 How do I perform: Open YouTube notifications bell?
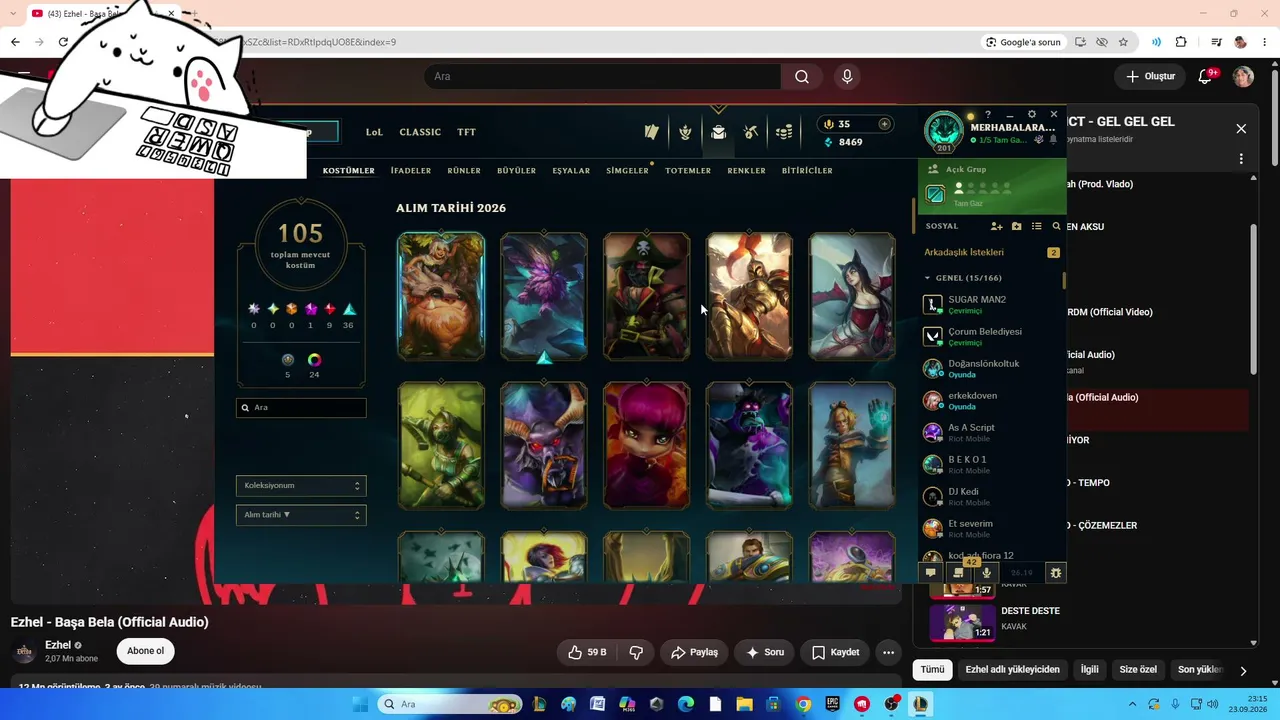(x=1205, y=76)
